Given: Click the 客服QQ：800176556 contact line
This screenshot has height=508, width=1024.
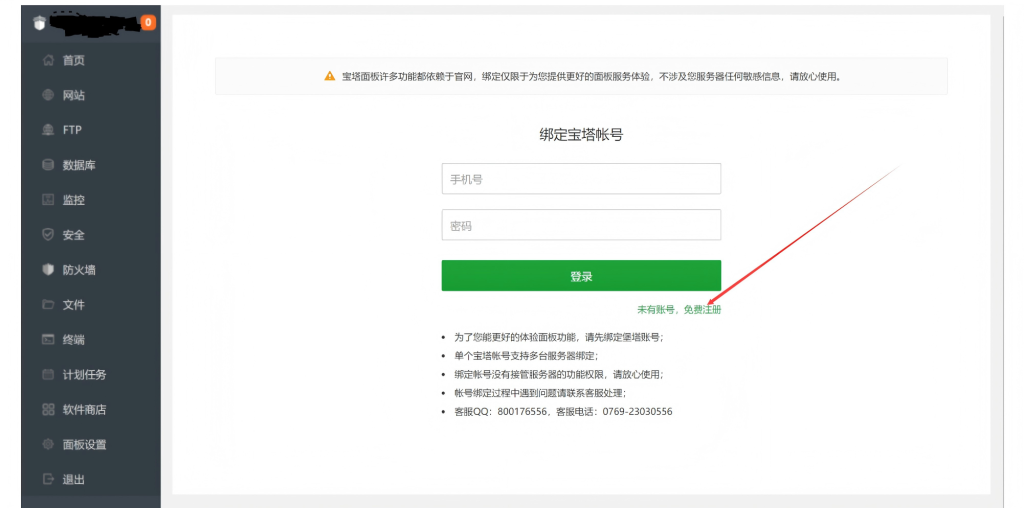Looking at the screenshot, I should 564,412.
